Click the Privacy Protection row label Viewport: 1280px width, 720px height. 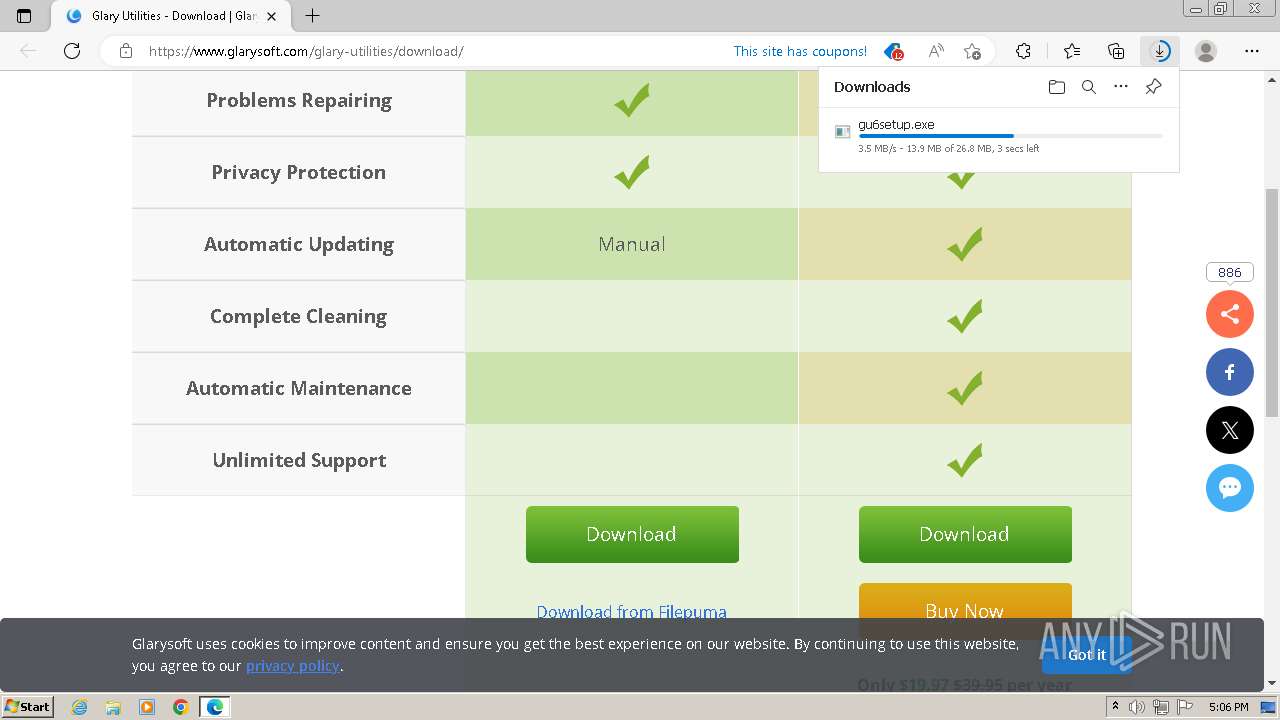298,172
